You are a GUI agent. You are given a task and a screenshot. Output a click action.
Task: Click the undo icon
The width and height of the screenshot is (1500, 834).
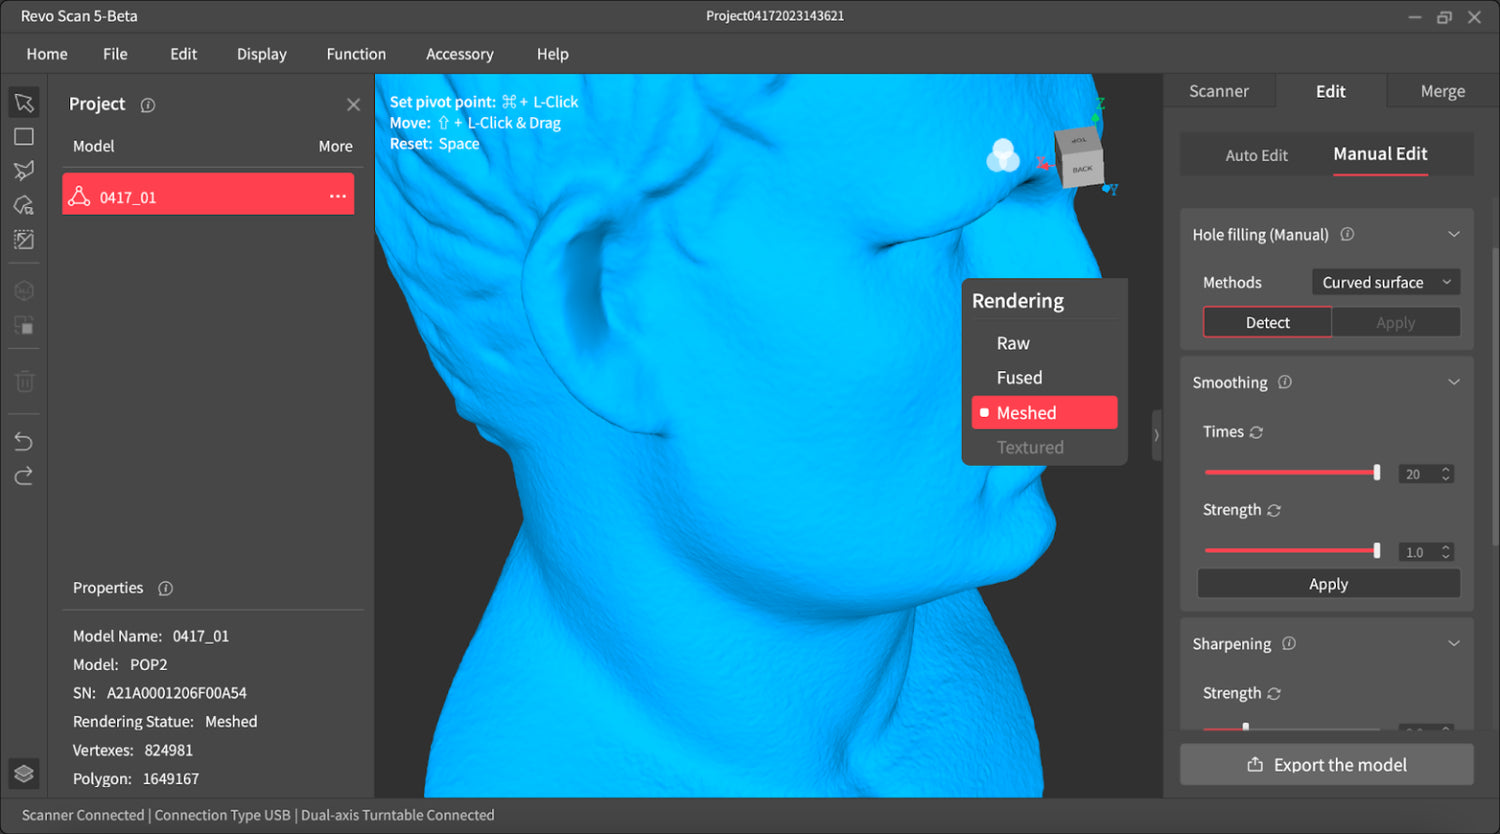(24, 440)
